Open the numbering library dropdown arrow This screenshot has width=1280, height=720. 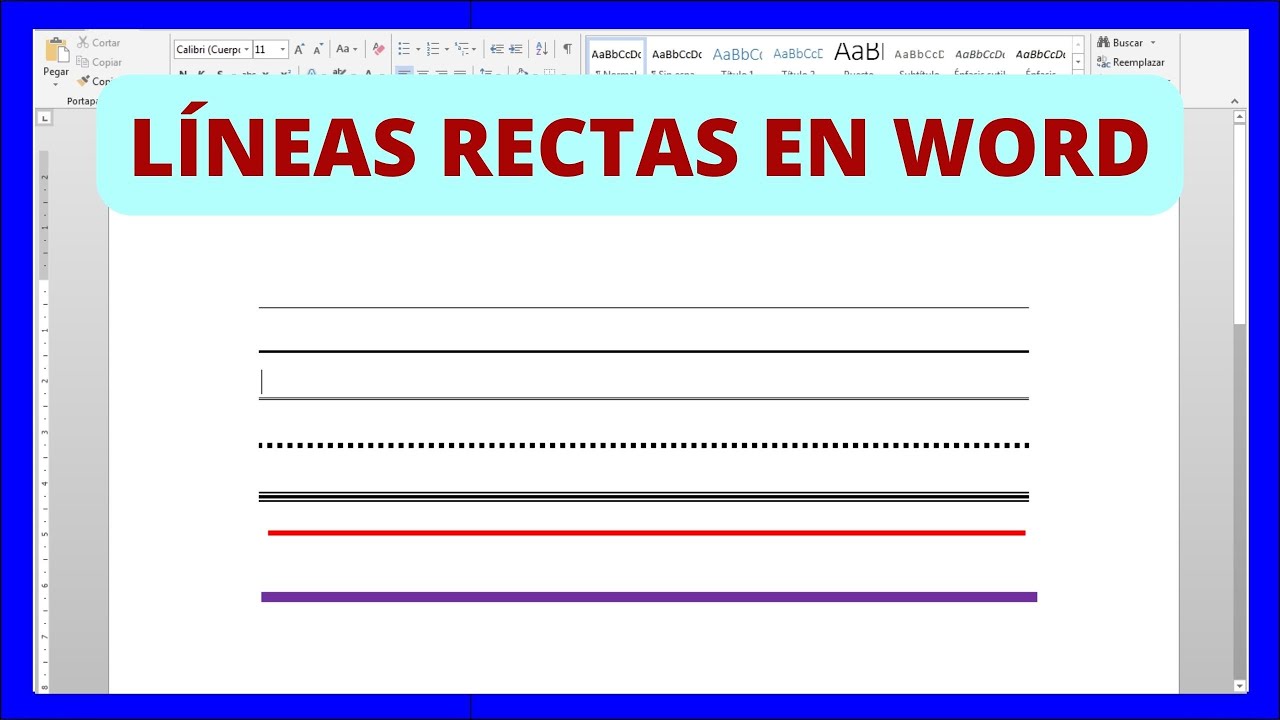click(x=446, y=49)
